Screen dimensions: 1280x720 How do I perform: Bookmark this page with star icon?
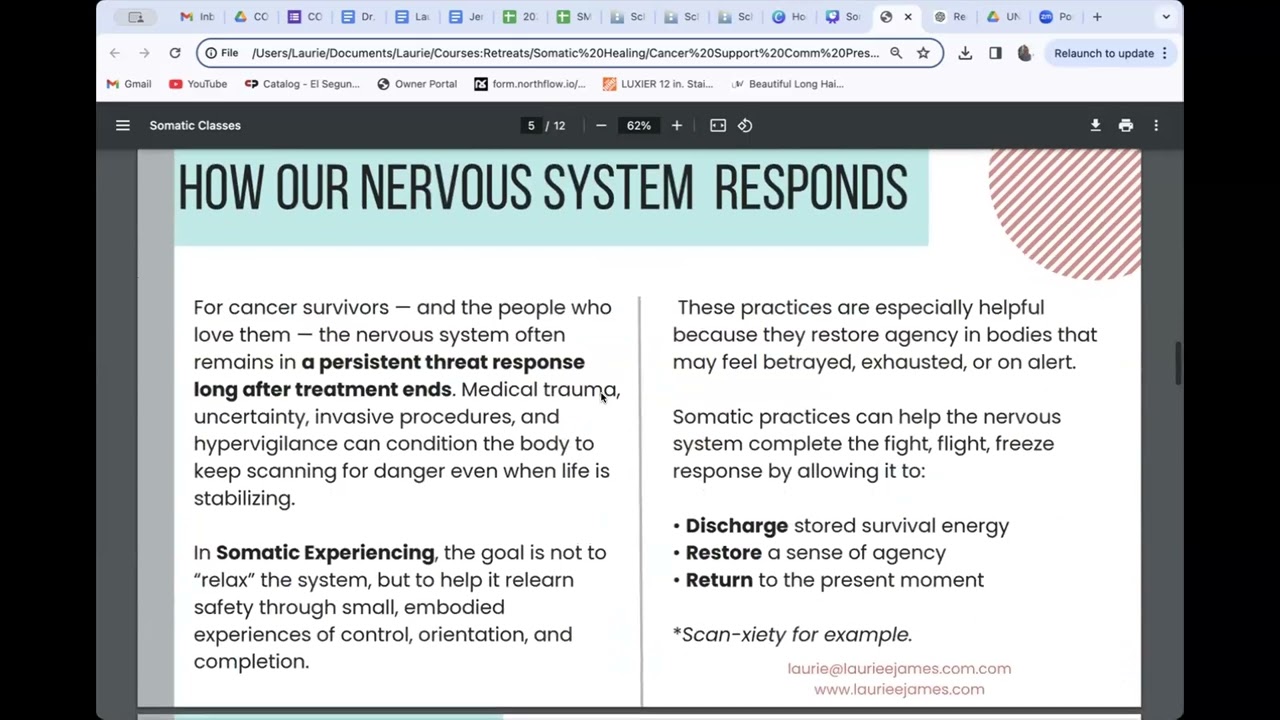(x=923, y=53)
